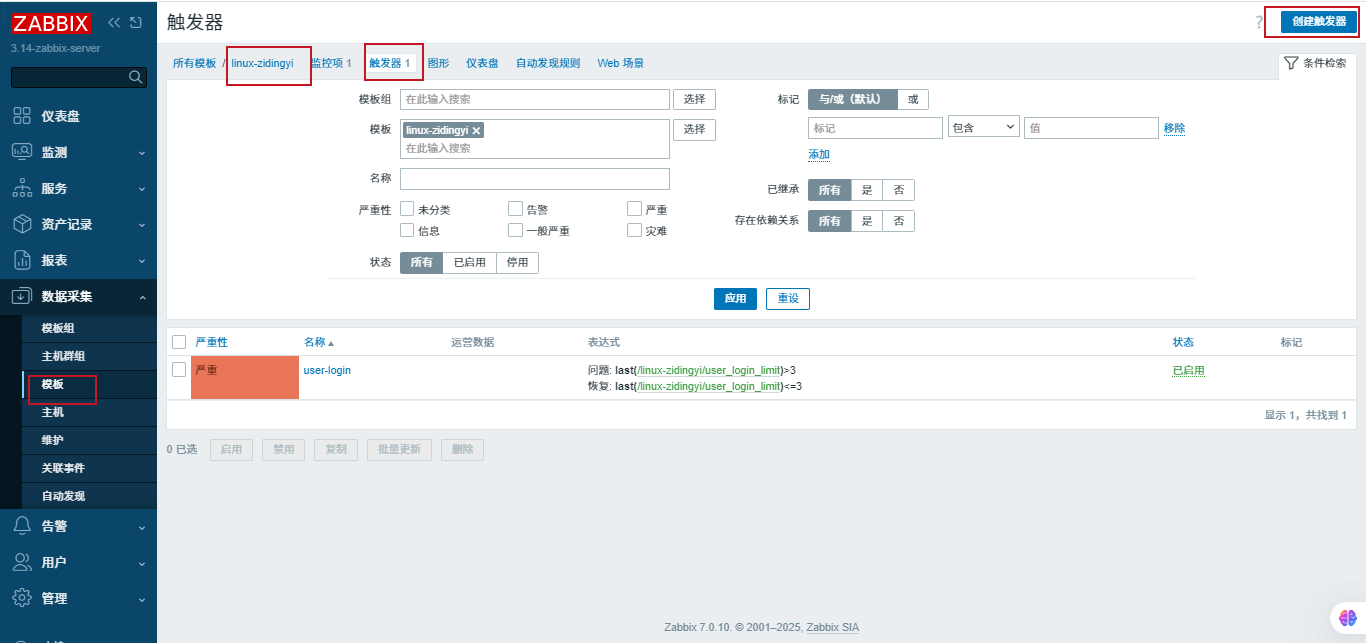Click the floating assistant icon bottom right
This screenshot has height=643, width=1366.
pos(1347,619)
